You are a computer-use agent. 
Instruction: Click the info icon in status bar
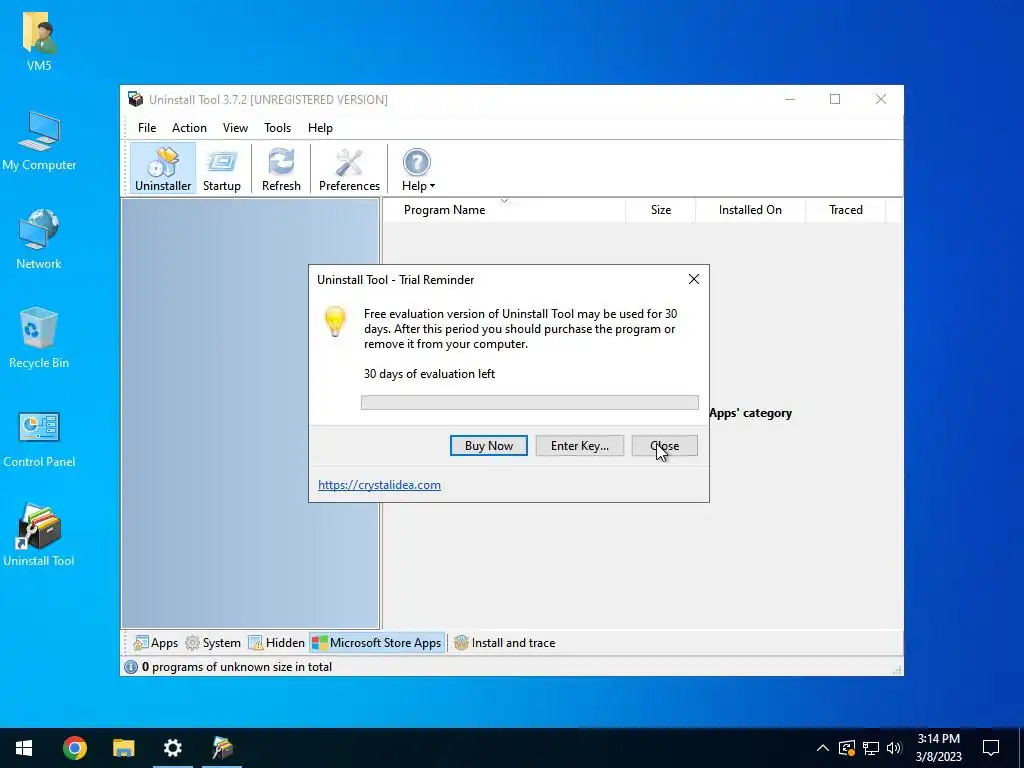coord(131,667)
